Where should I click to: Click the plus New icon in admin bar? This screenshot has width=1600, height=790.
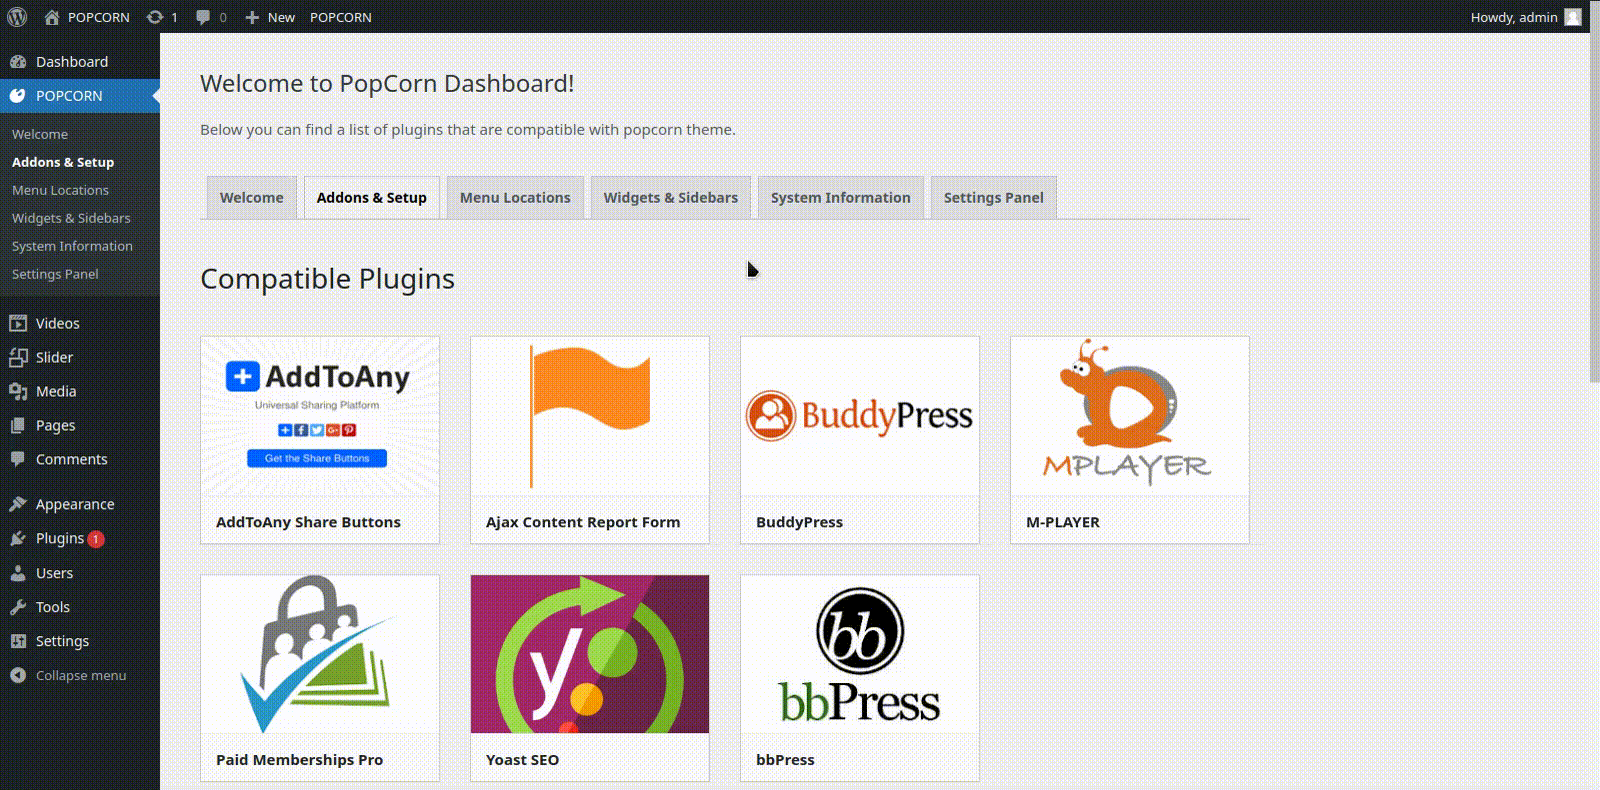pos(252,17)
